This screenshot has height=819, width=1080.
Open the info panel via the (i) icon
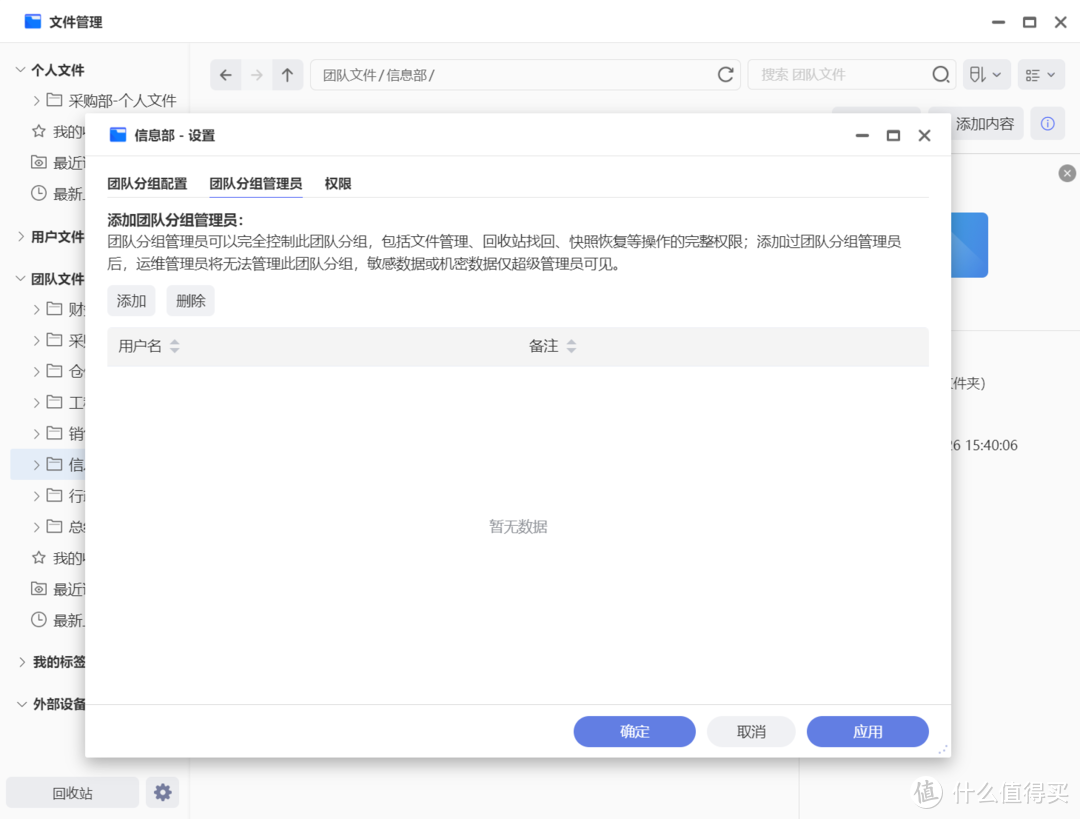(x=1047, y=123)
